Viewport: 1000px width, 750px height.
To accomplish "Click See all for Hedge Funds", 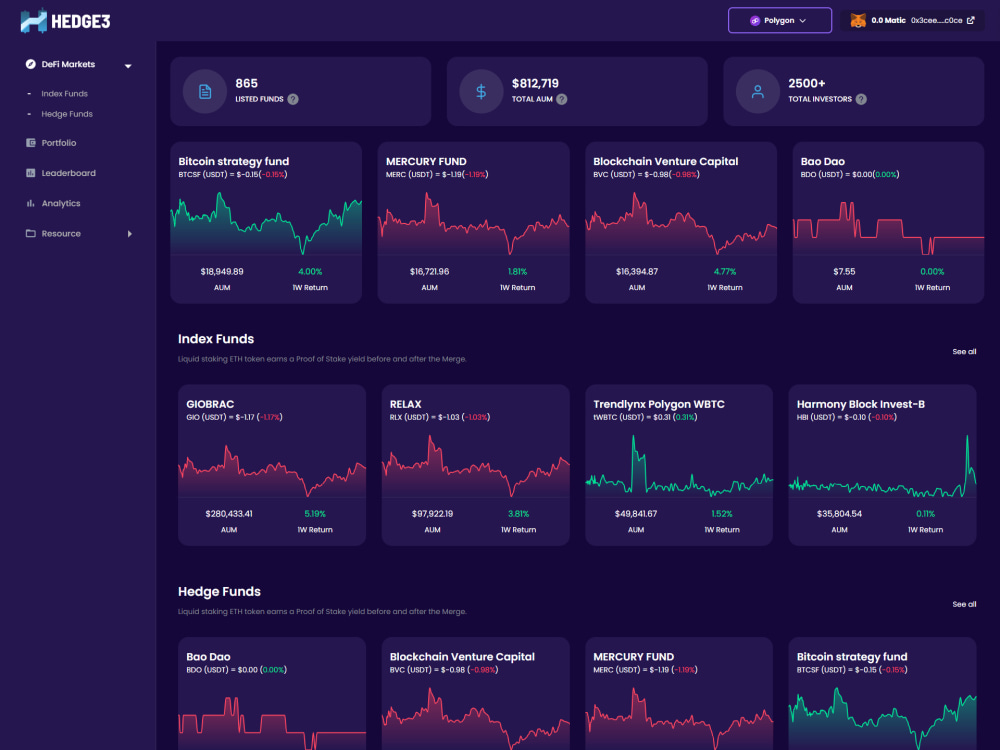I will pos(964,604).
